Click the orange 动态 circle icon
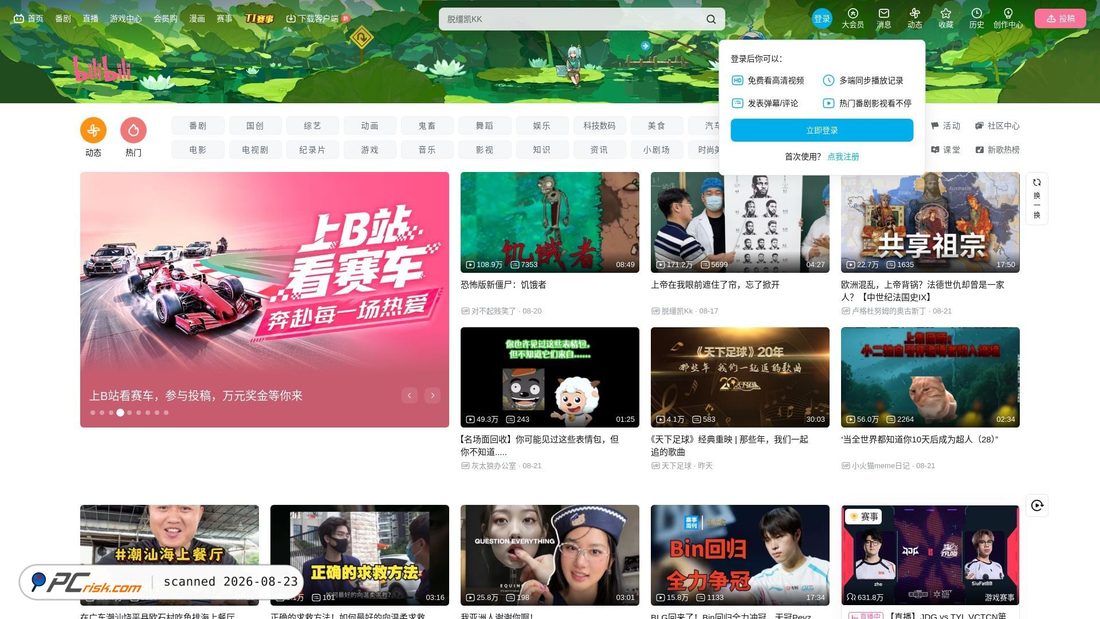 point(93,130)
